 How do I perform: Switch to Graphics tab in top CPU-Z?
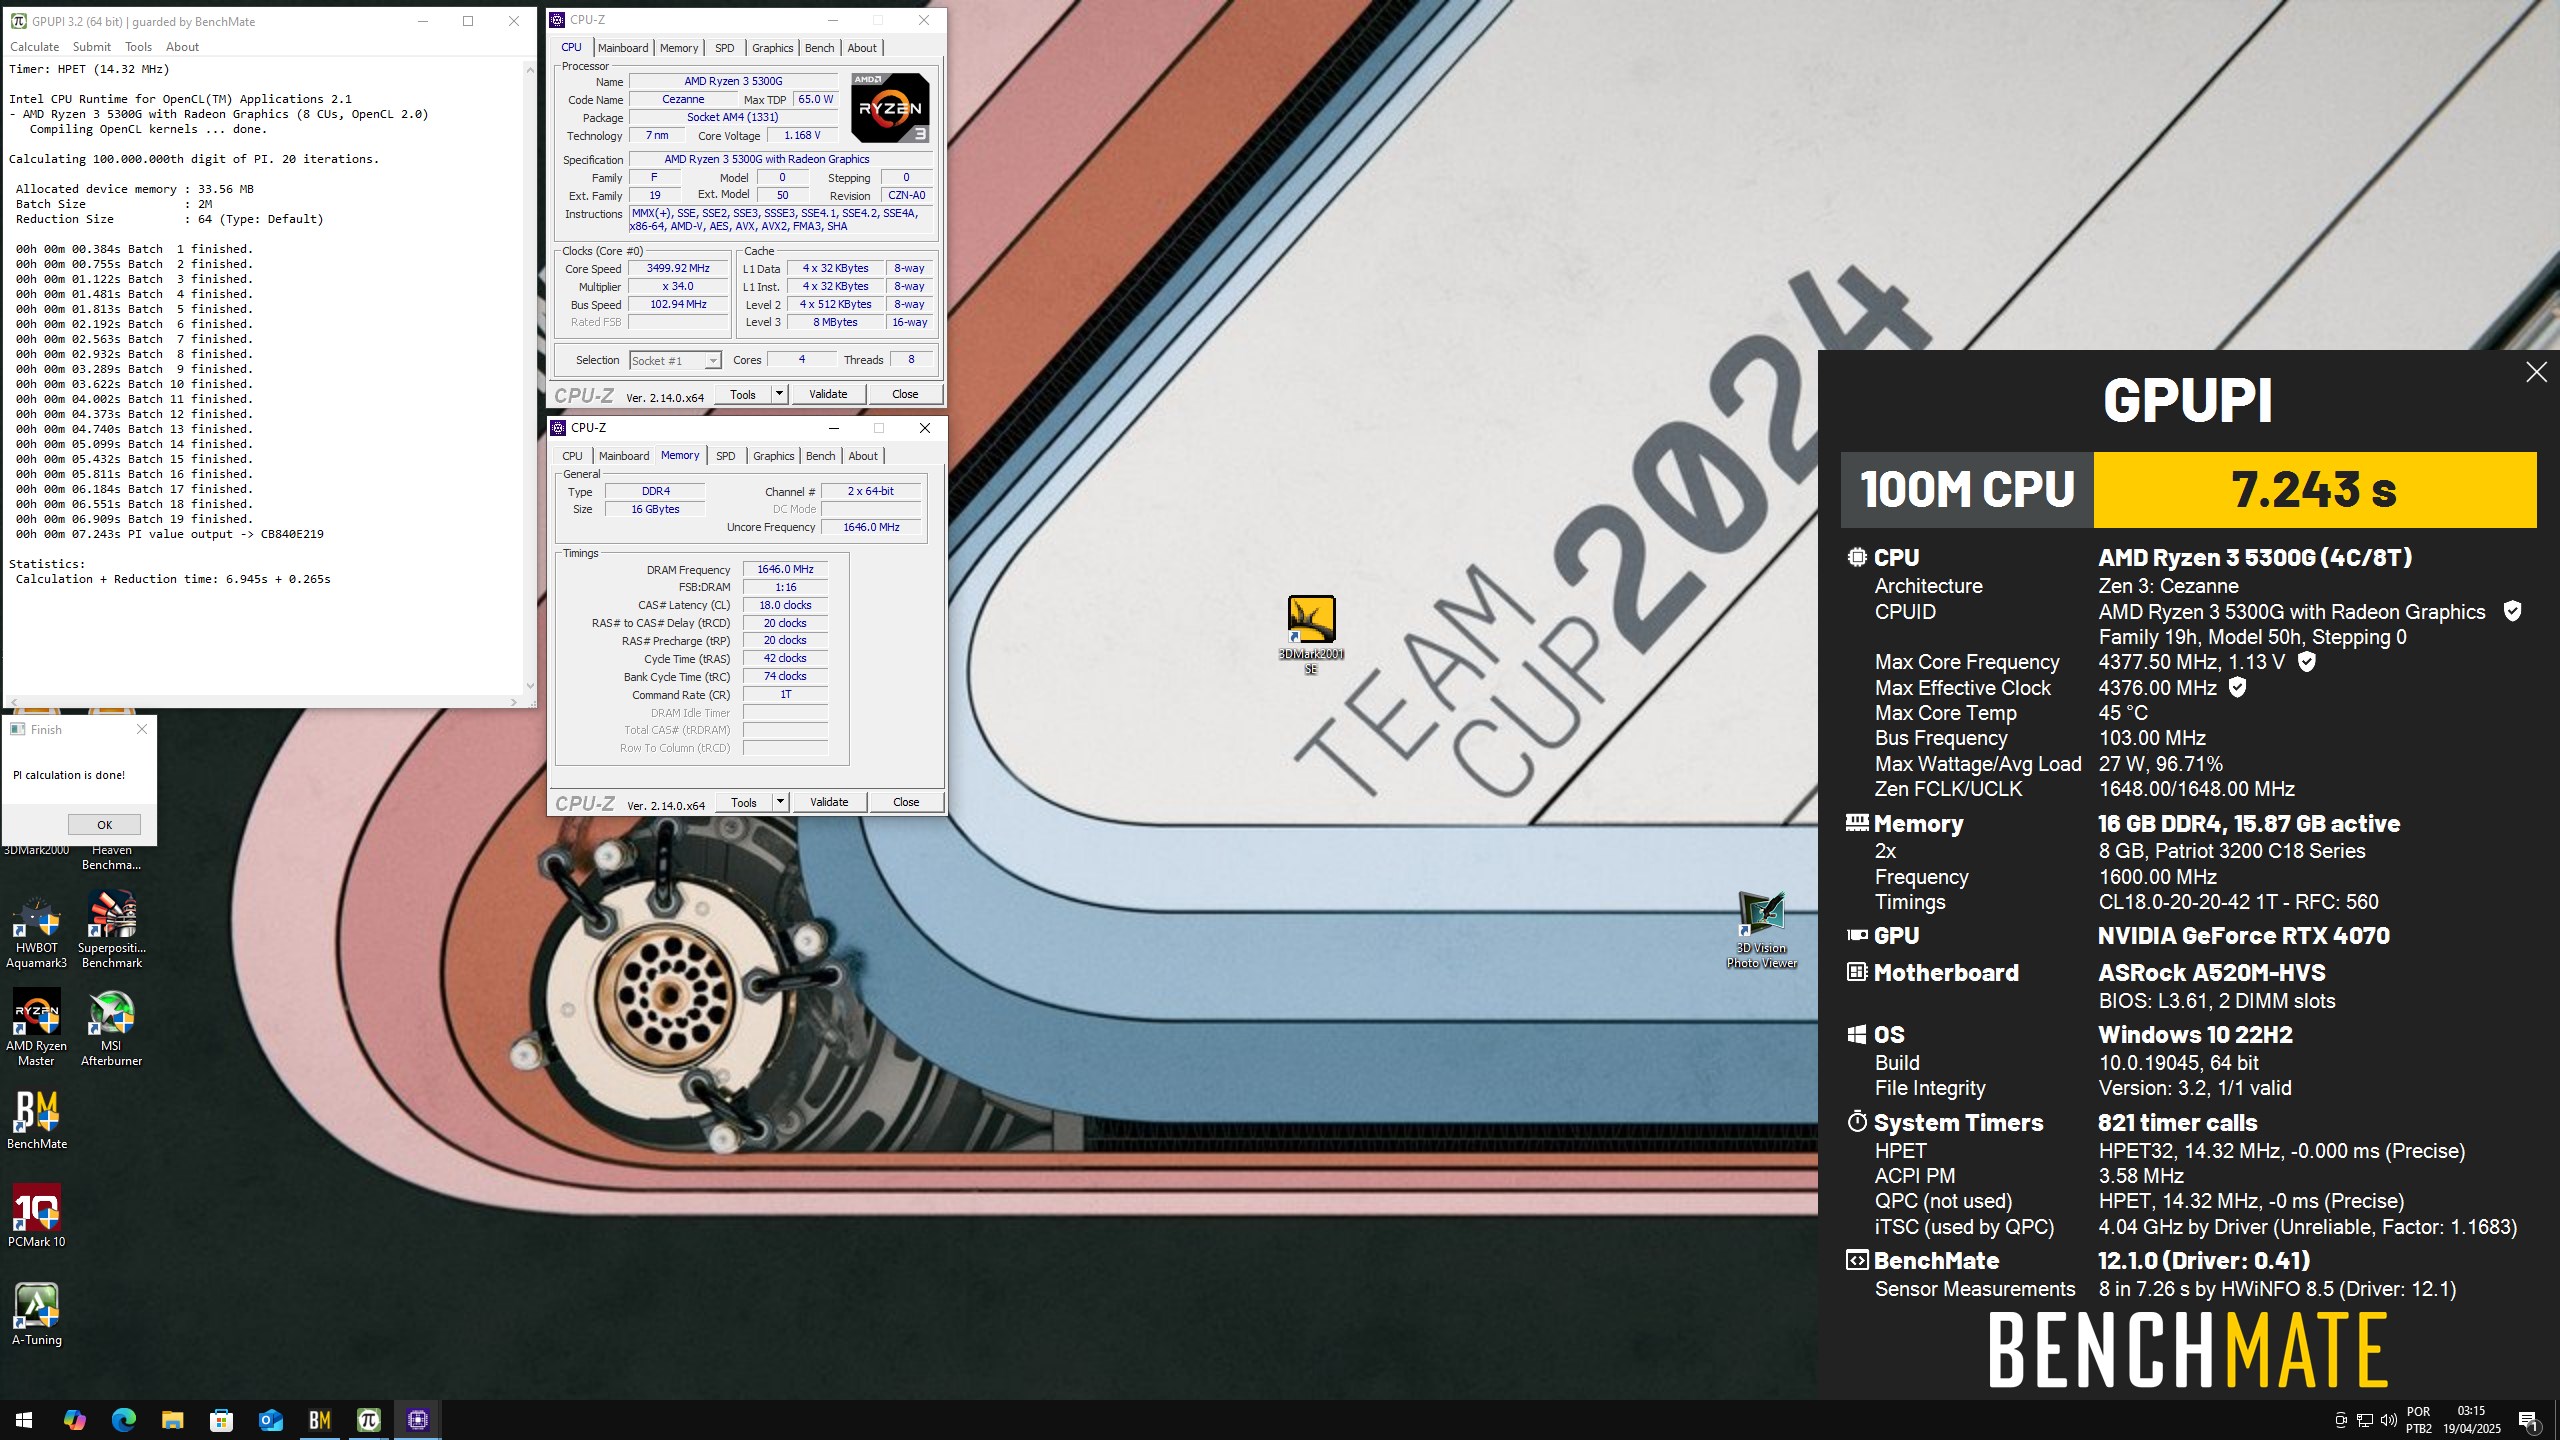772,48
